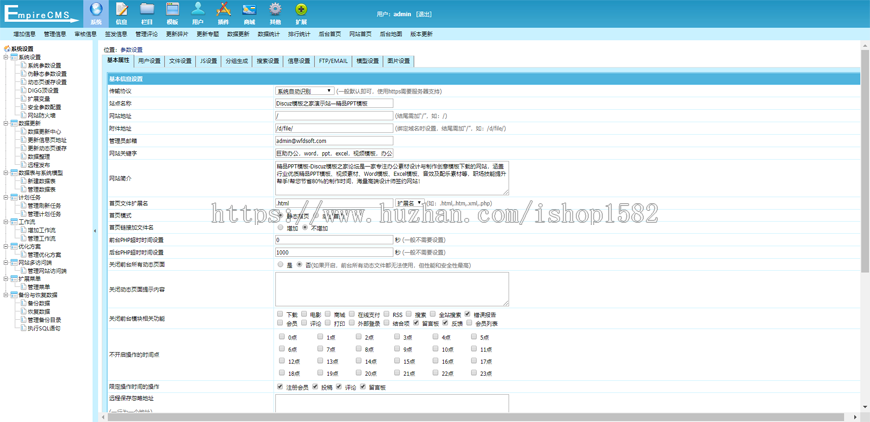The width and height of the screenshot is (870, 422).
Task: Collapse the 计划任务 tree folder
Action: (6, 197)
